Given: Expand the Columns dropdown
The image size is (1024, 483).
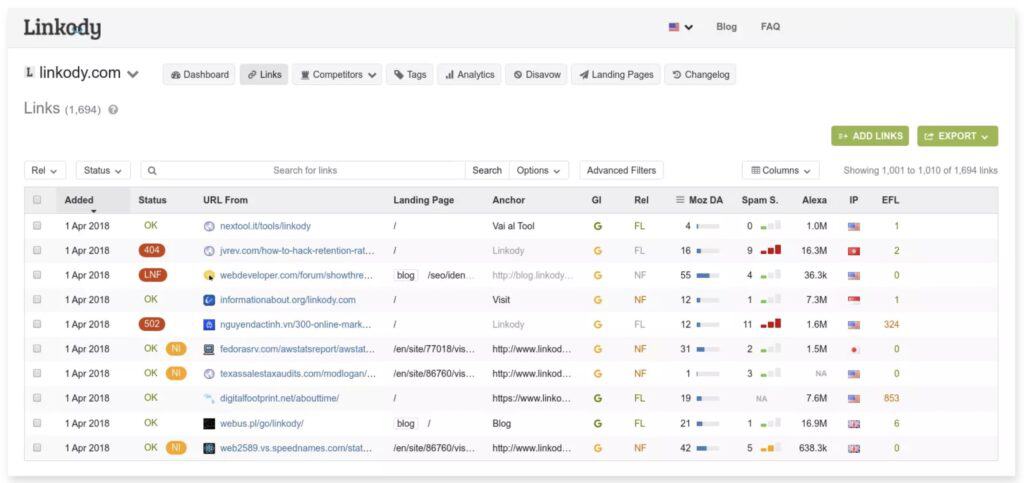Looking at the screenshot, I should (780, 171).
